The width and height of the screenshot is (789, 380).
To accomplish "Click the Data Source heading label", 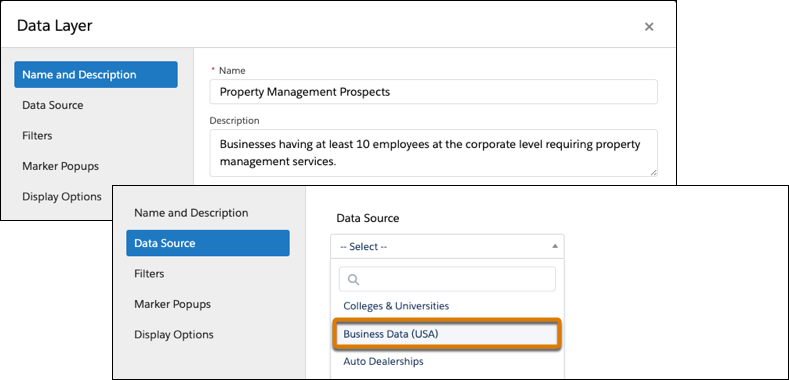I will 367,218.
